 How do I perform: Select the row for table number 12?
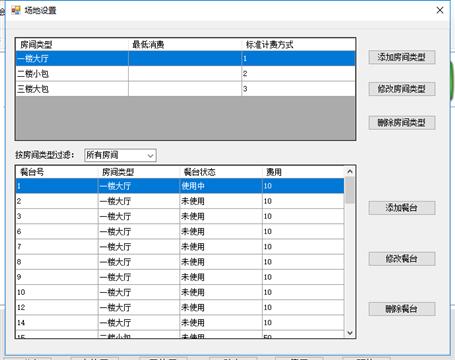pos(180,307)
